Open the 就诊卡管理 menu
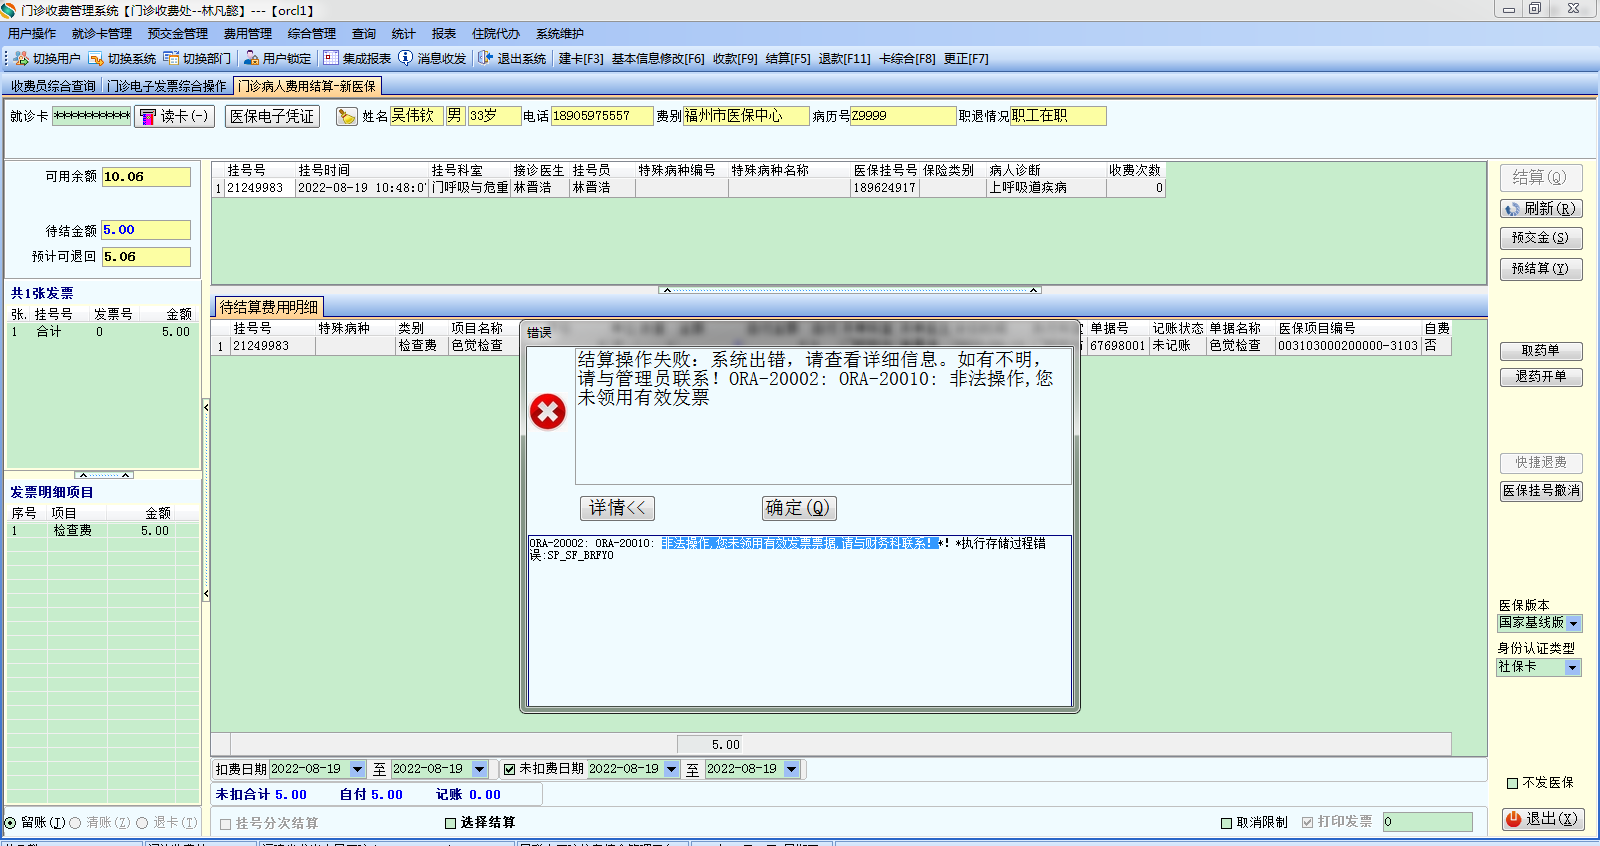Image resolution: width=1600 pixels, height=846 pixels. 102,34
